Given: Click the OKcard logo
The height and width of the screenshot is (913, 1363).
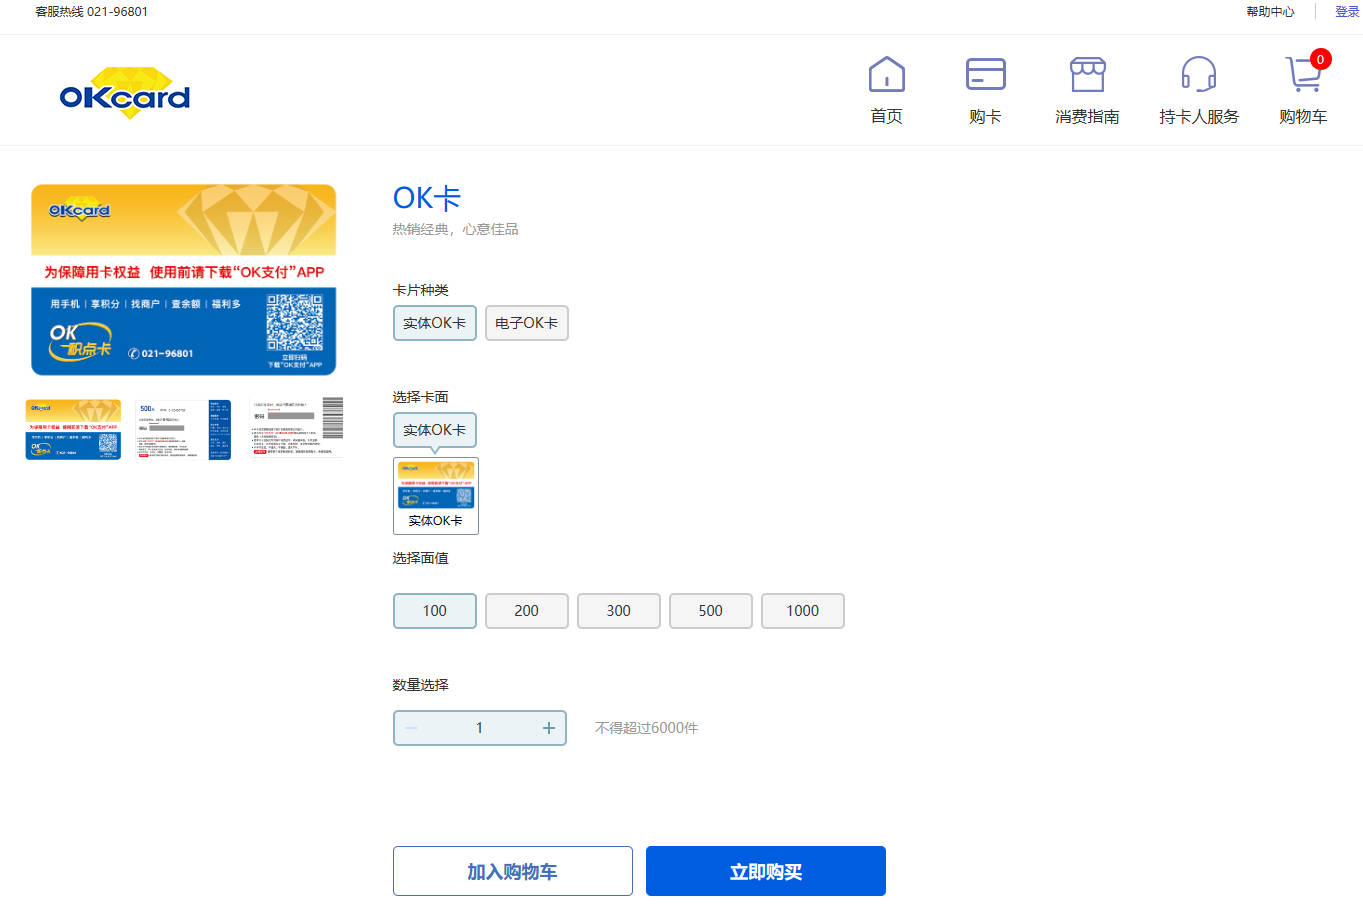Looking at the screenshot, I should [x=125, y=93].
